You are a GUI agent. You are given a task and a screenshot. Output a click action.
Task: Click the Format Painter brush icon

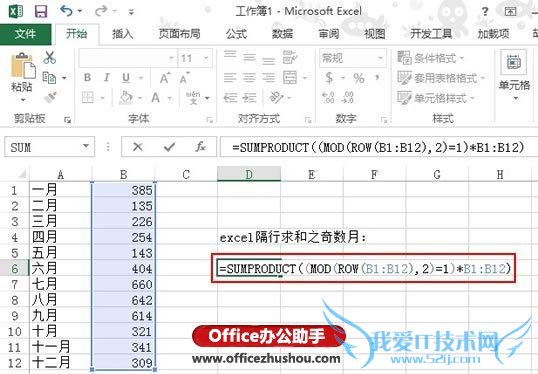pyautogui.click(x=50, y=97)
